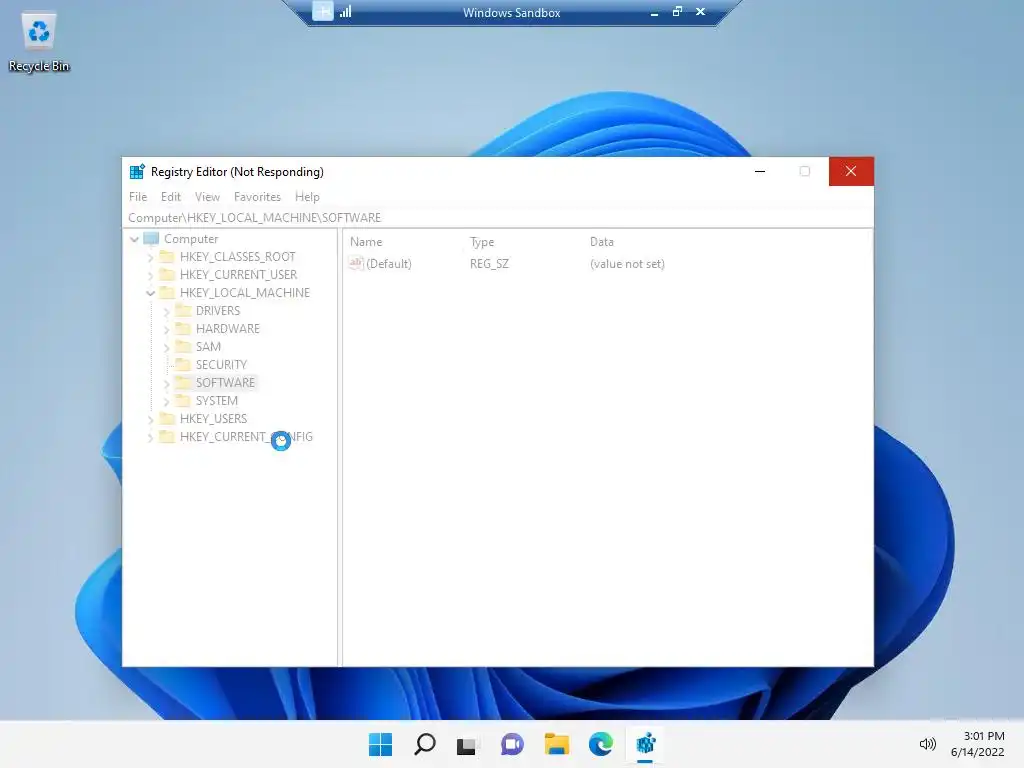This screenshot has height=768, width=1024.
Task: Click the Name column header
Action: pos(366,242)
